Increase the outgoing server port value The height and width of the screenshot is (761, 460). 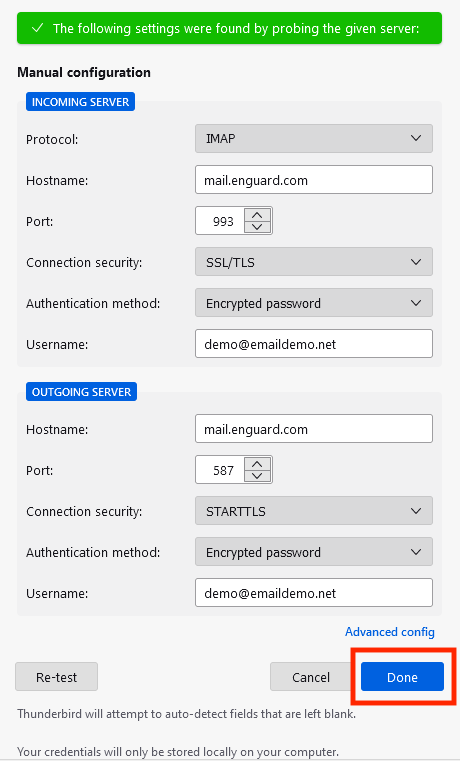click(x=257, y=463)
